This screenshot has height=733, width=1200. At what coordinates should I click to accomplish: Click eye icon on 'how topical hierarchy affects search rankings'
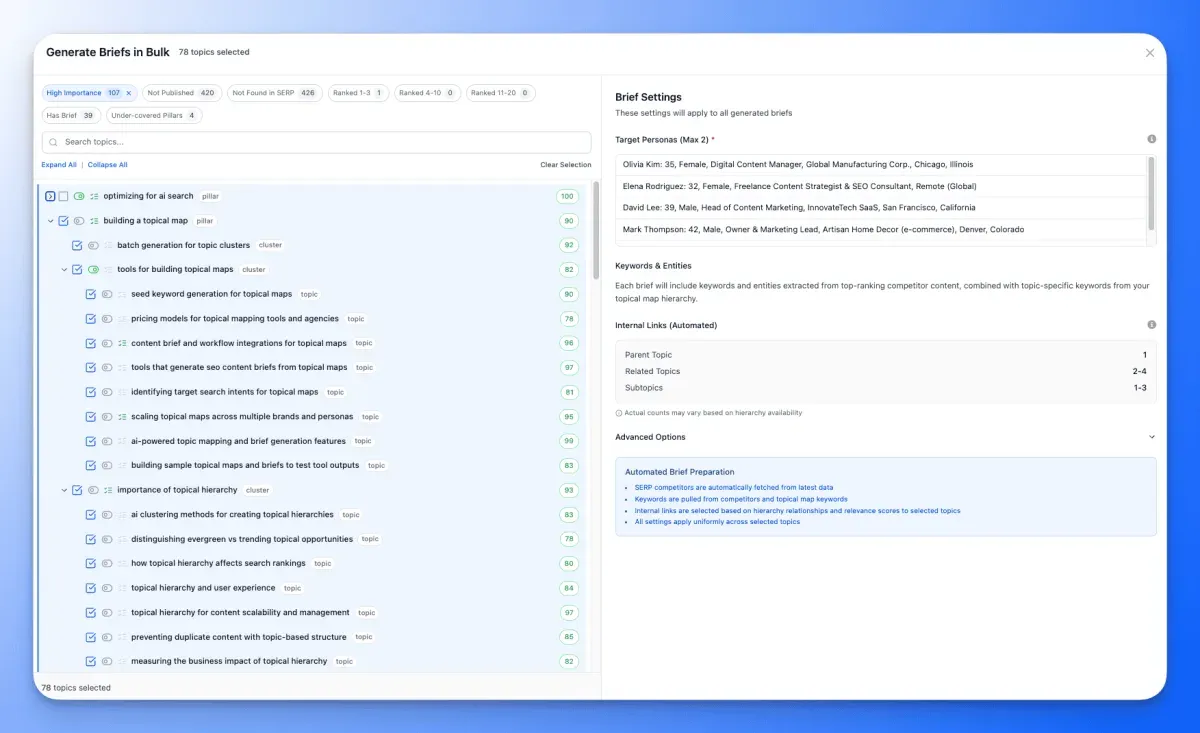(x=107, y=564)
